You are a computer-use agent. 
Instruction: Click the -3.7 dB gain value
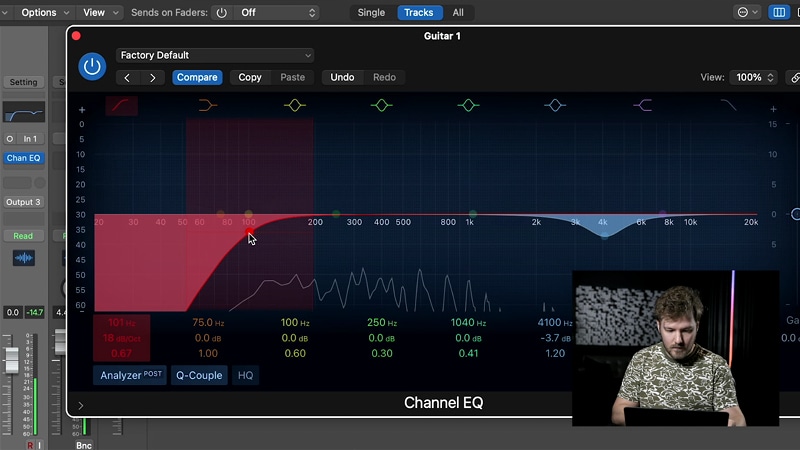[555, 338]
